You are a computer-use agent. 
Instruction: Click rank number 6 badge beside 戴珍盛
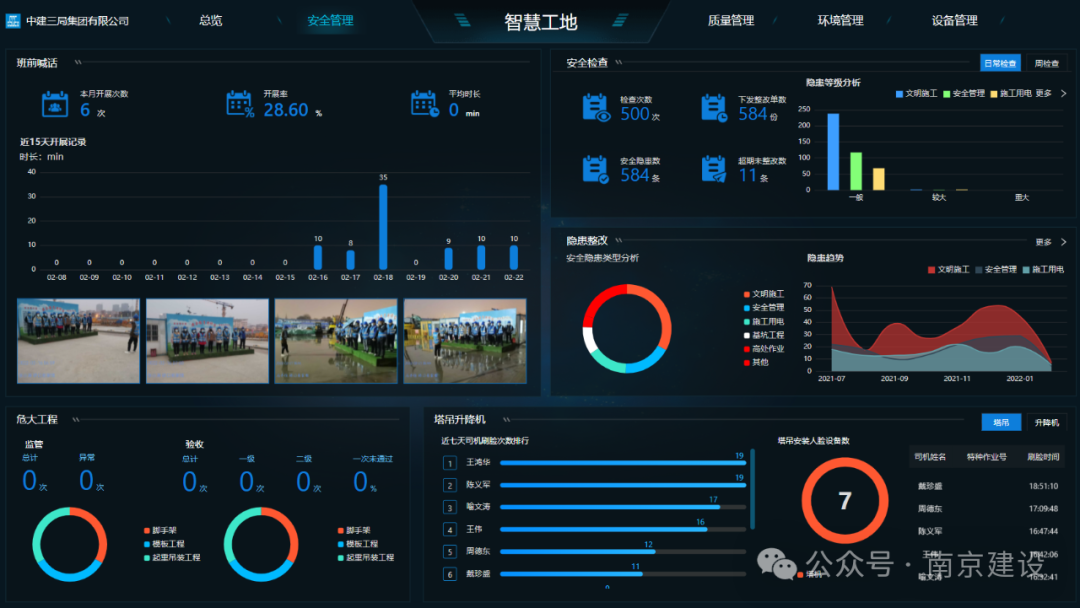coord(450,574)
